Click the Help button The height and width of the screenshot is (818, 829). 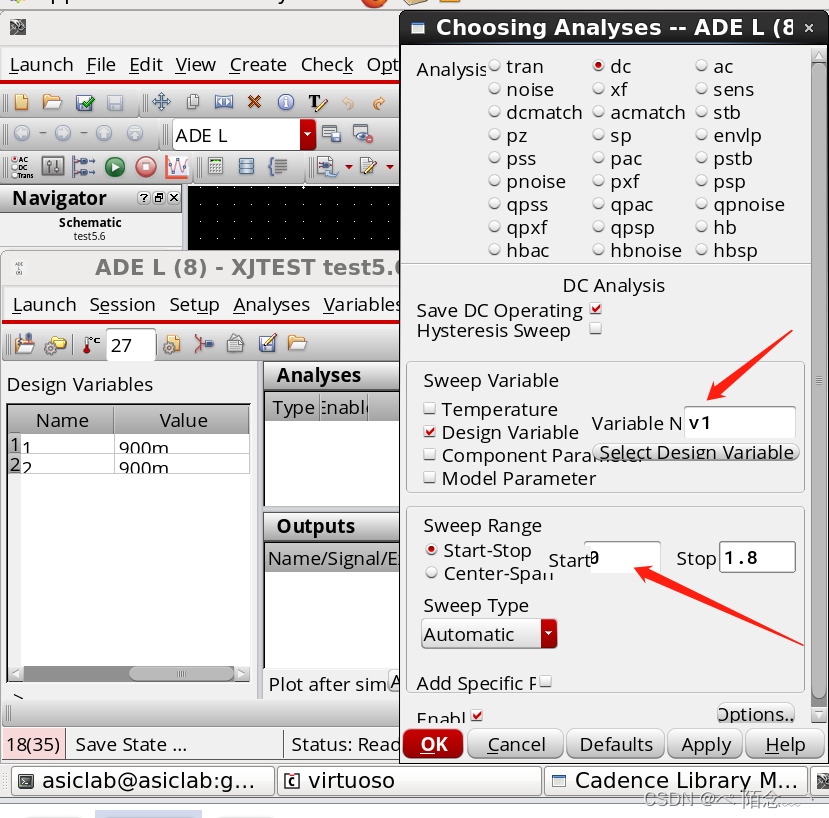(x=785, y=744)
